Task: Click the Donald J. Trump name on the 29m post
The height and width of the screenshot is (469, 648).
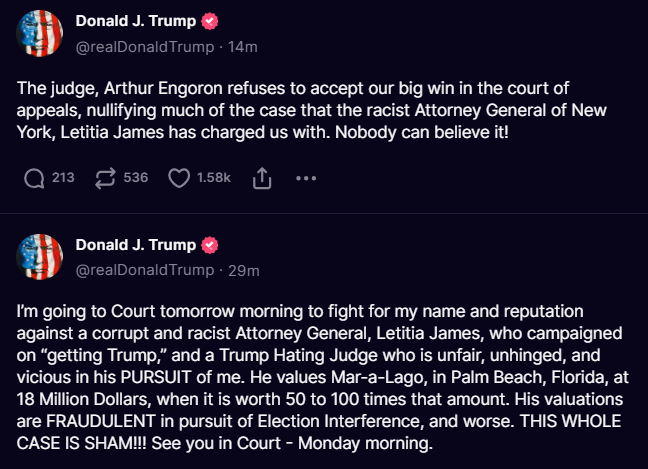Action: click(137, 245)
